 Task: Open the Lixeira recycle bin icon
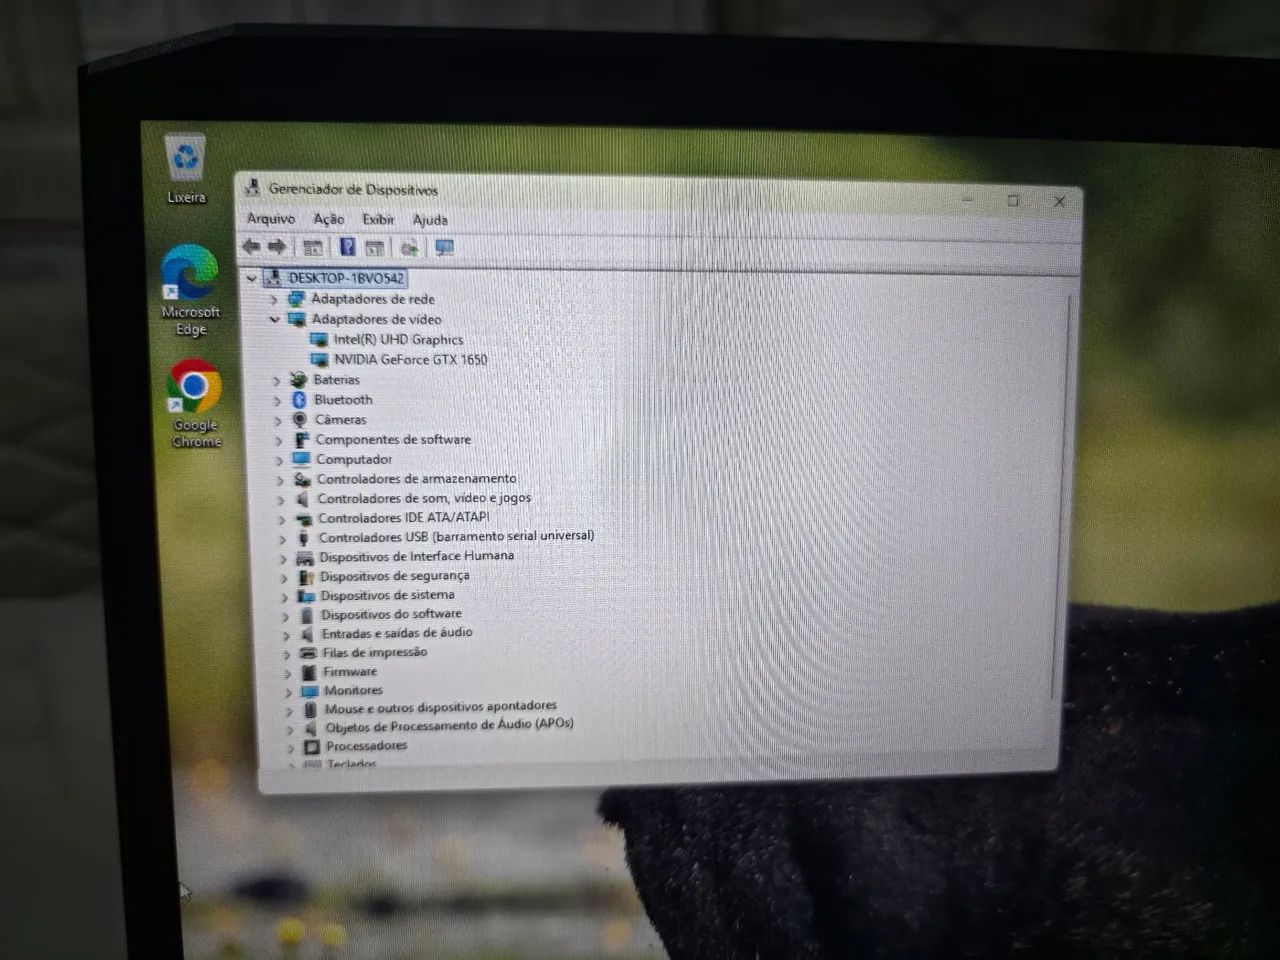coord(186,168)
